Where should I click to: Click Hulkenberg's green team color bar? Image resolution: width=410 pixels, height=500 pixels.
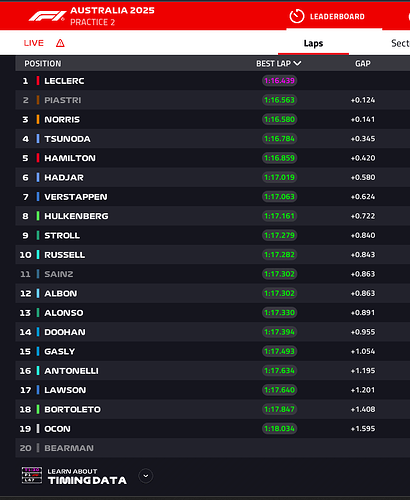coord(38,216)
